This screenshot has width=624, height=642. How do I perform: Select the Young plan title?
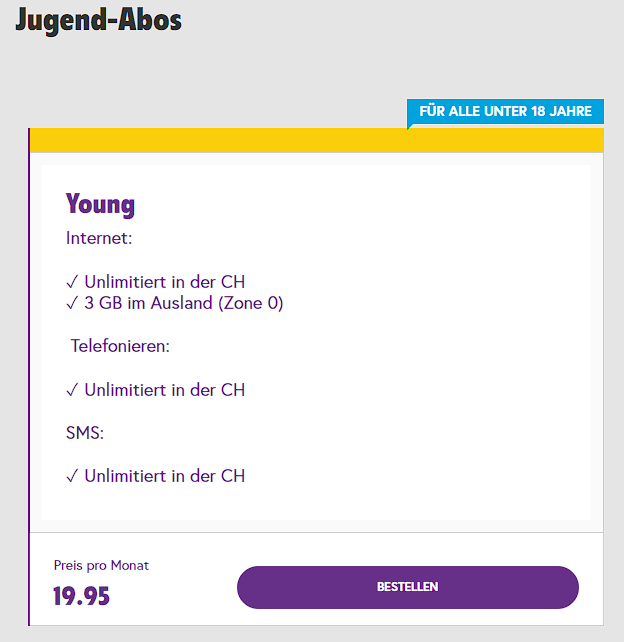100,205
